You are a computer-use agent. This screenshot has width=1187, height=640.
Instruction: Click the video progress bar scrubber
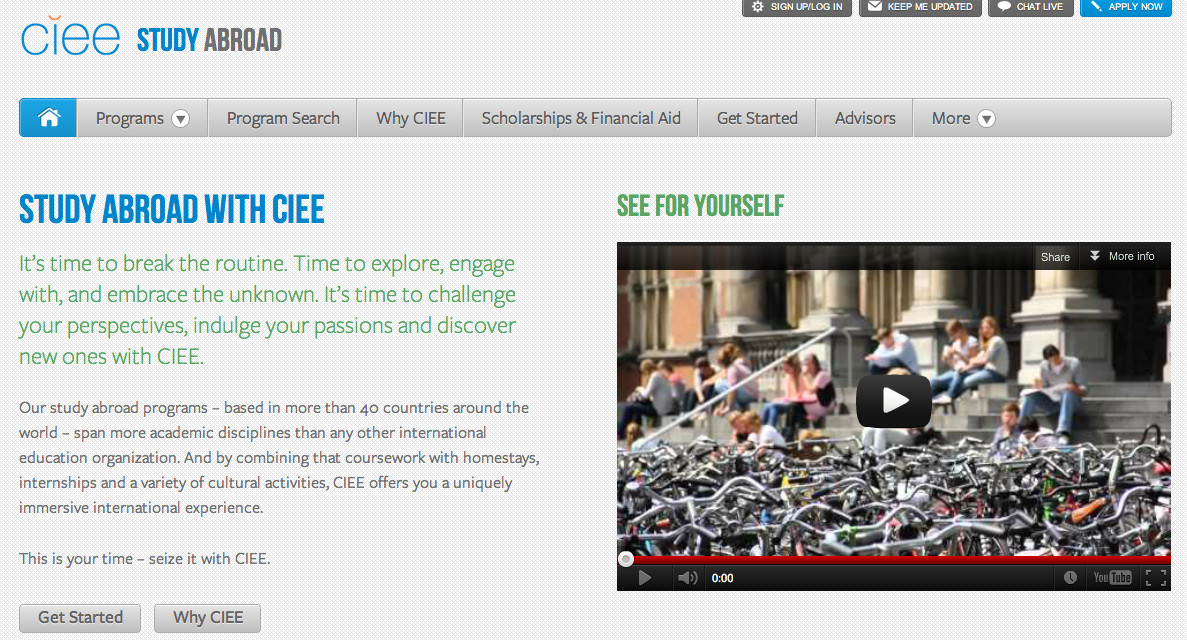(x=625, y=560)
